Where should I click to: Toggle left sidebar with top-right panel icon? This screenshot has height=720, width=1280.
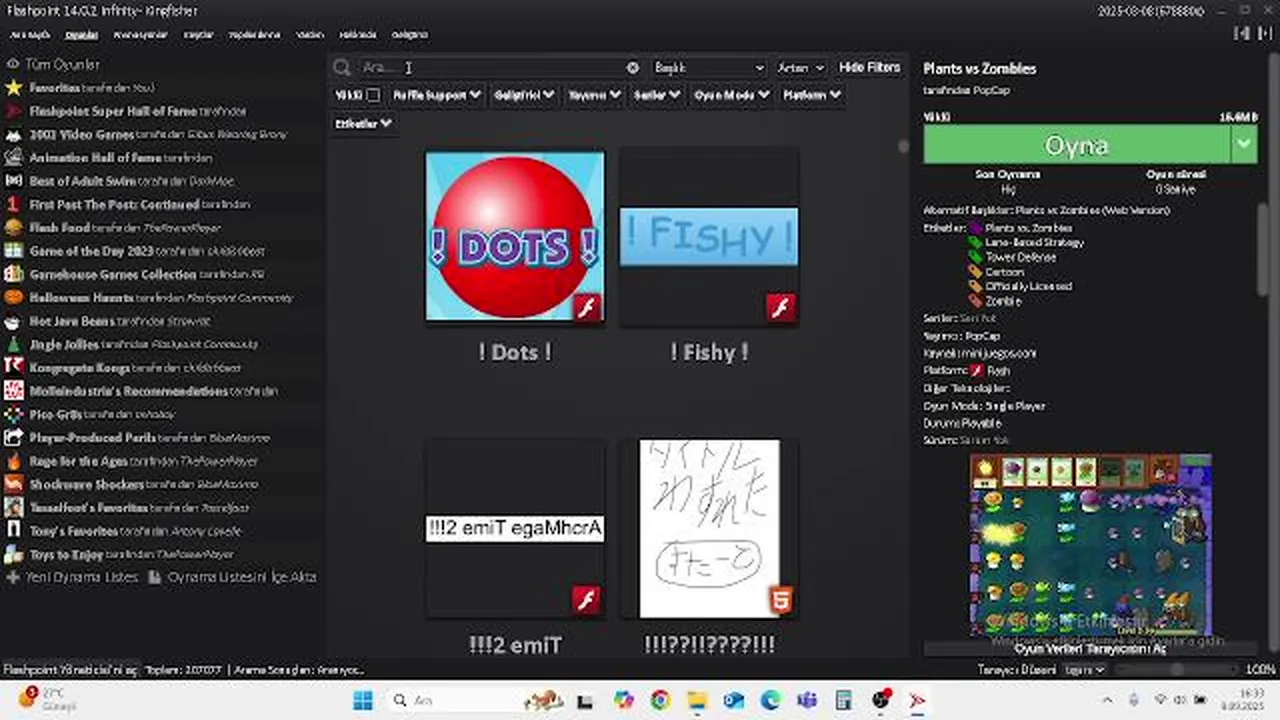1242,33
